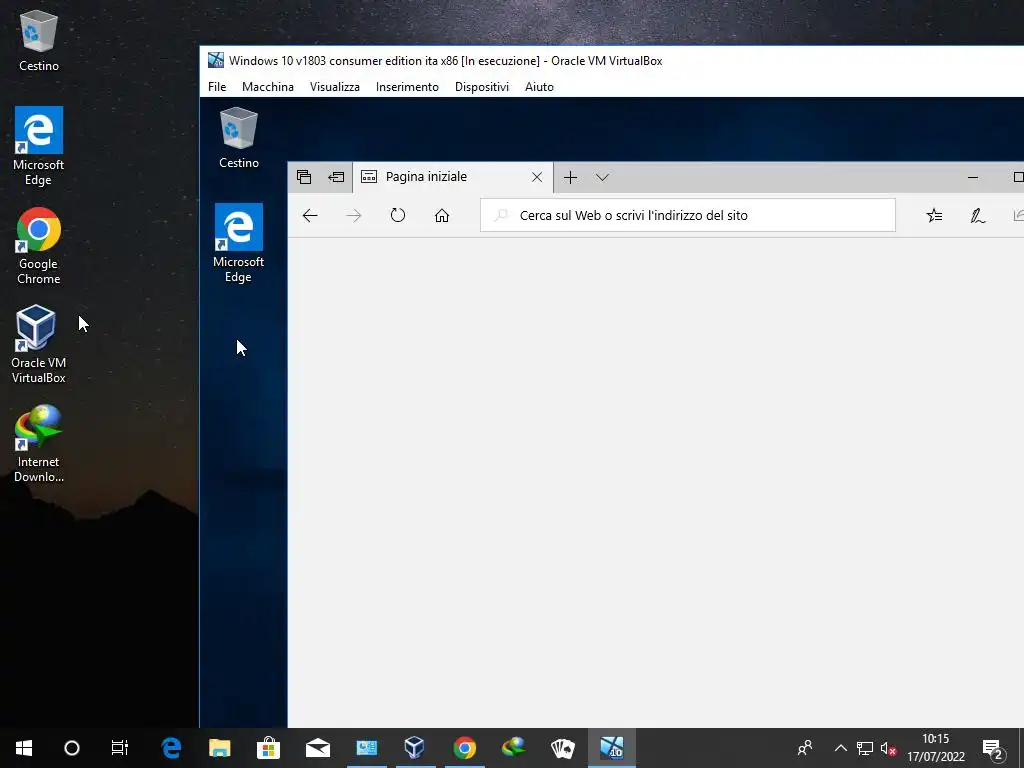Open the File menu in VirtualBox
This screenshot has width=1024, height=768.
[217, 87]
